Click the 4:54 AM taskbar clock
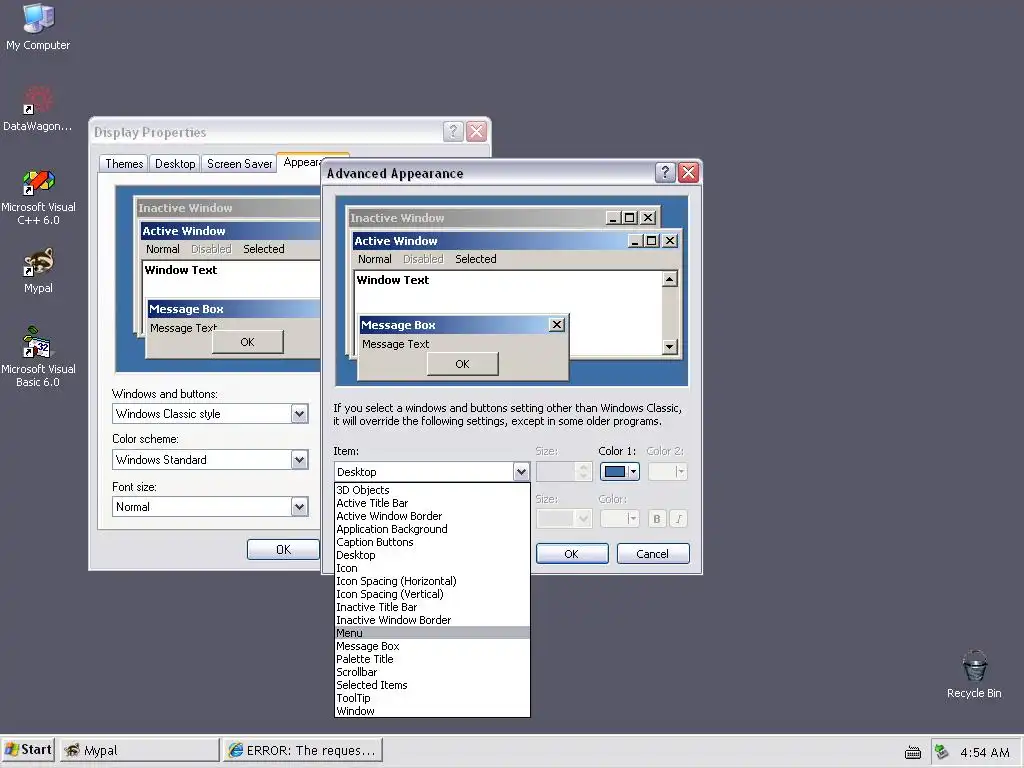 (985, 752)
